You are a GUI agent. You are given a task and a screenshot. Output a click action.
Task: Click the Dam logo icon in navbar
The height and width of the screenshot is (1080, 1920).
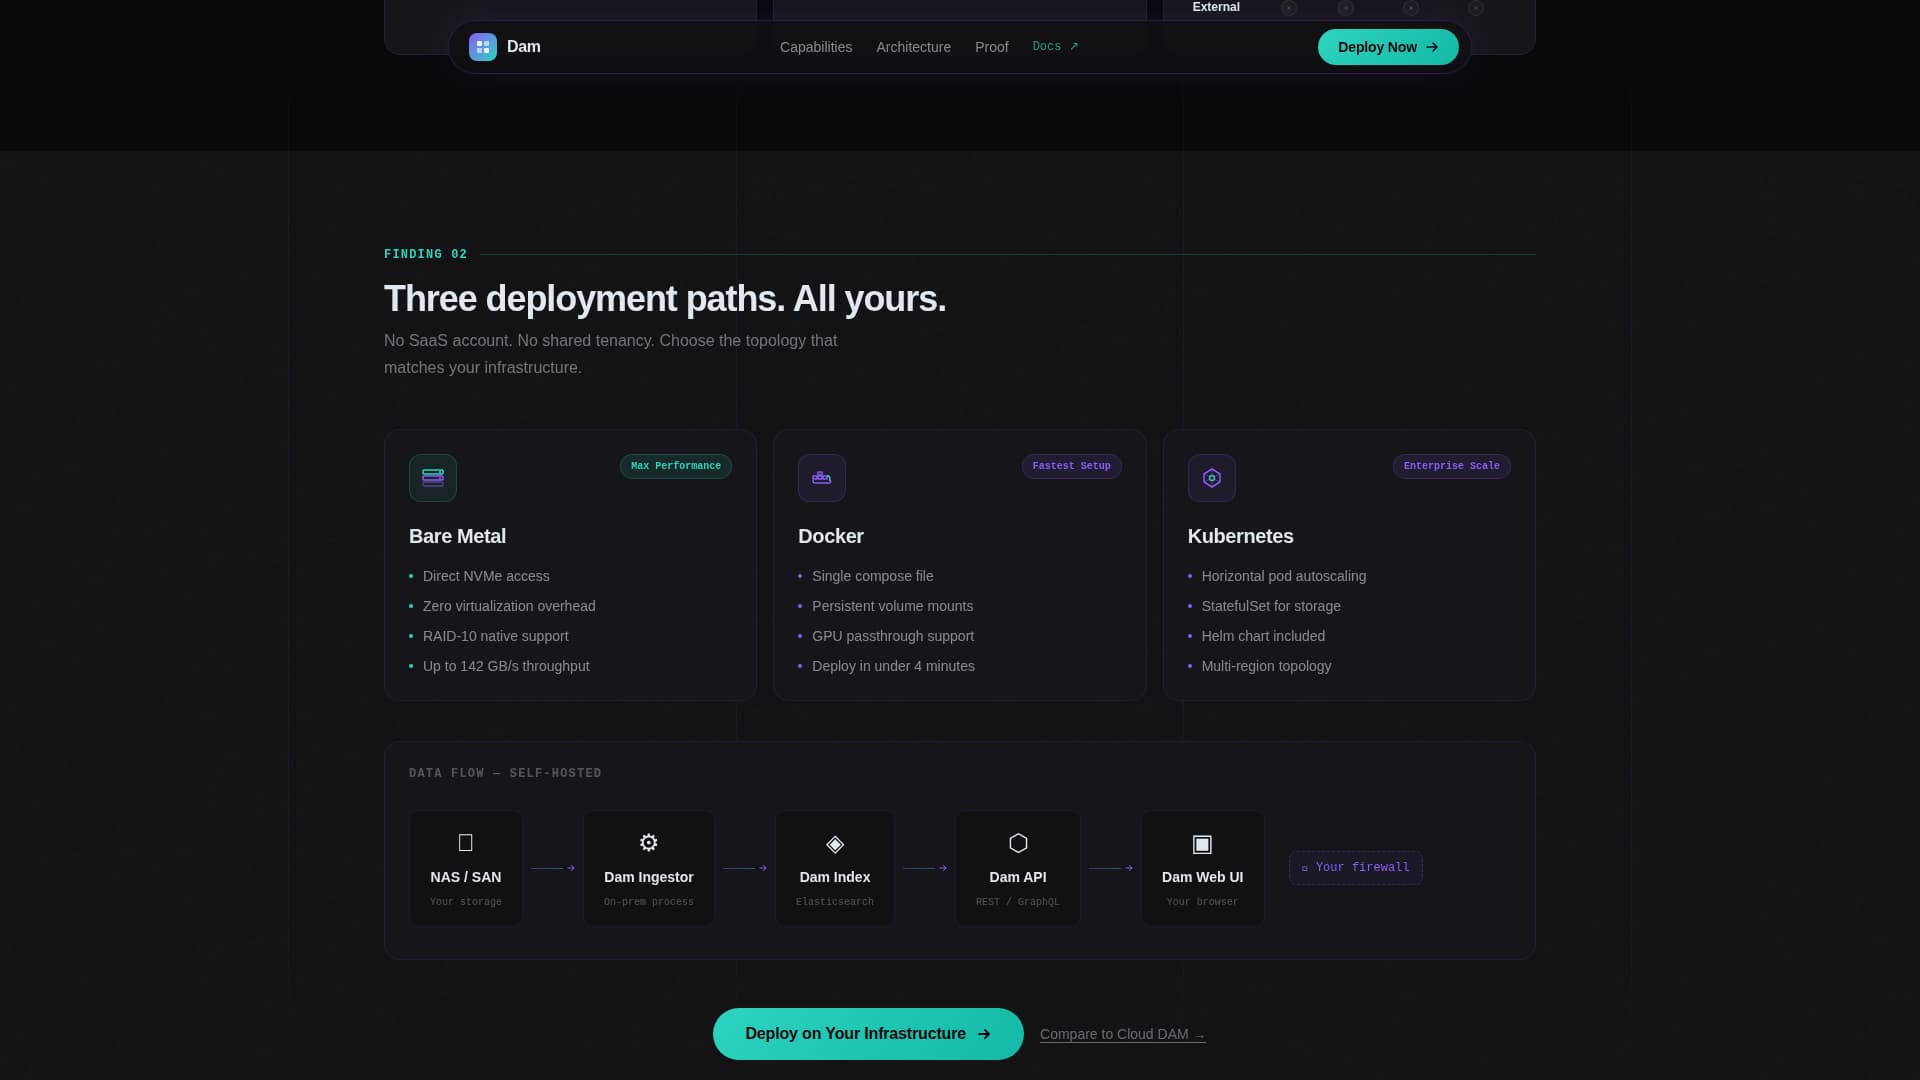coord(482,47)
